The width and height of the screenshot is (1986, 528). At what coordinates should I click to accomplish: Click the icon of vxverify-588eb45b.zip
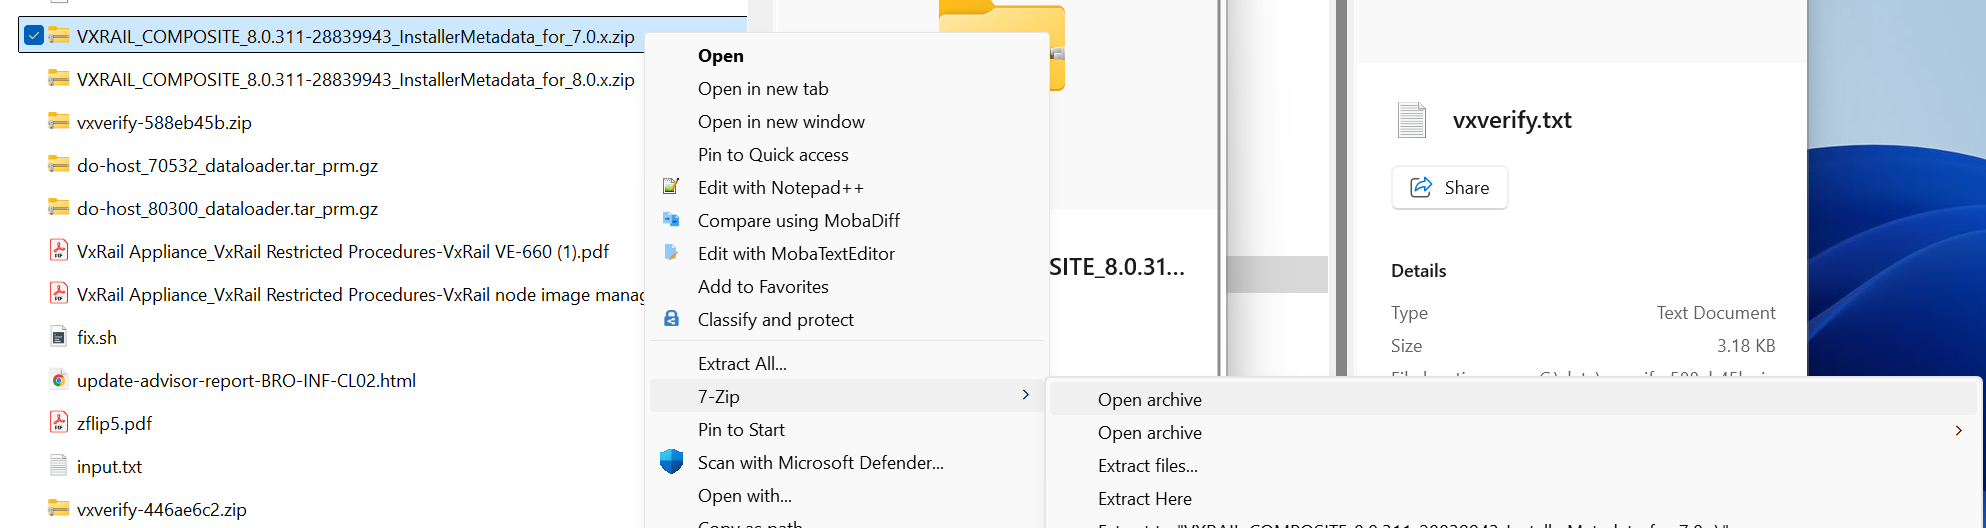point(59,122)
